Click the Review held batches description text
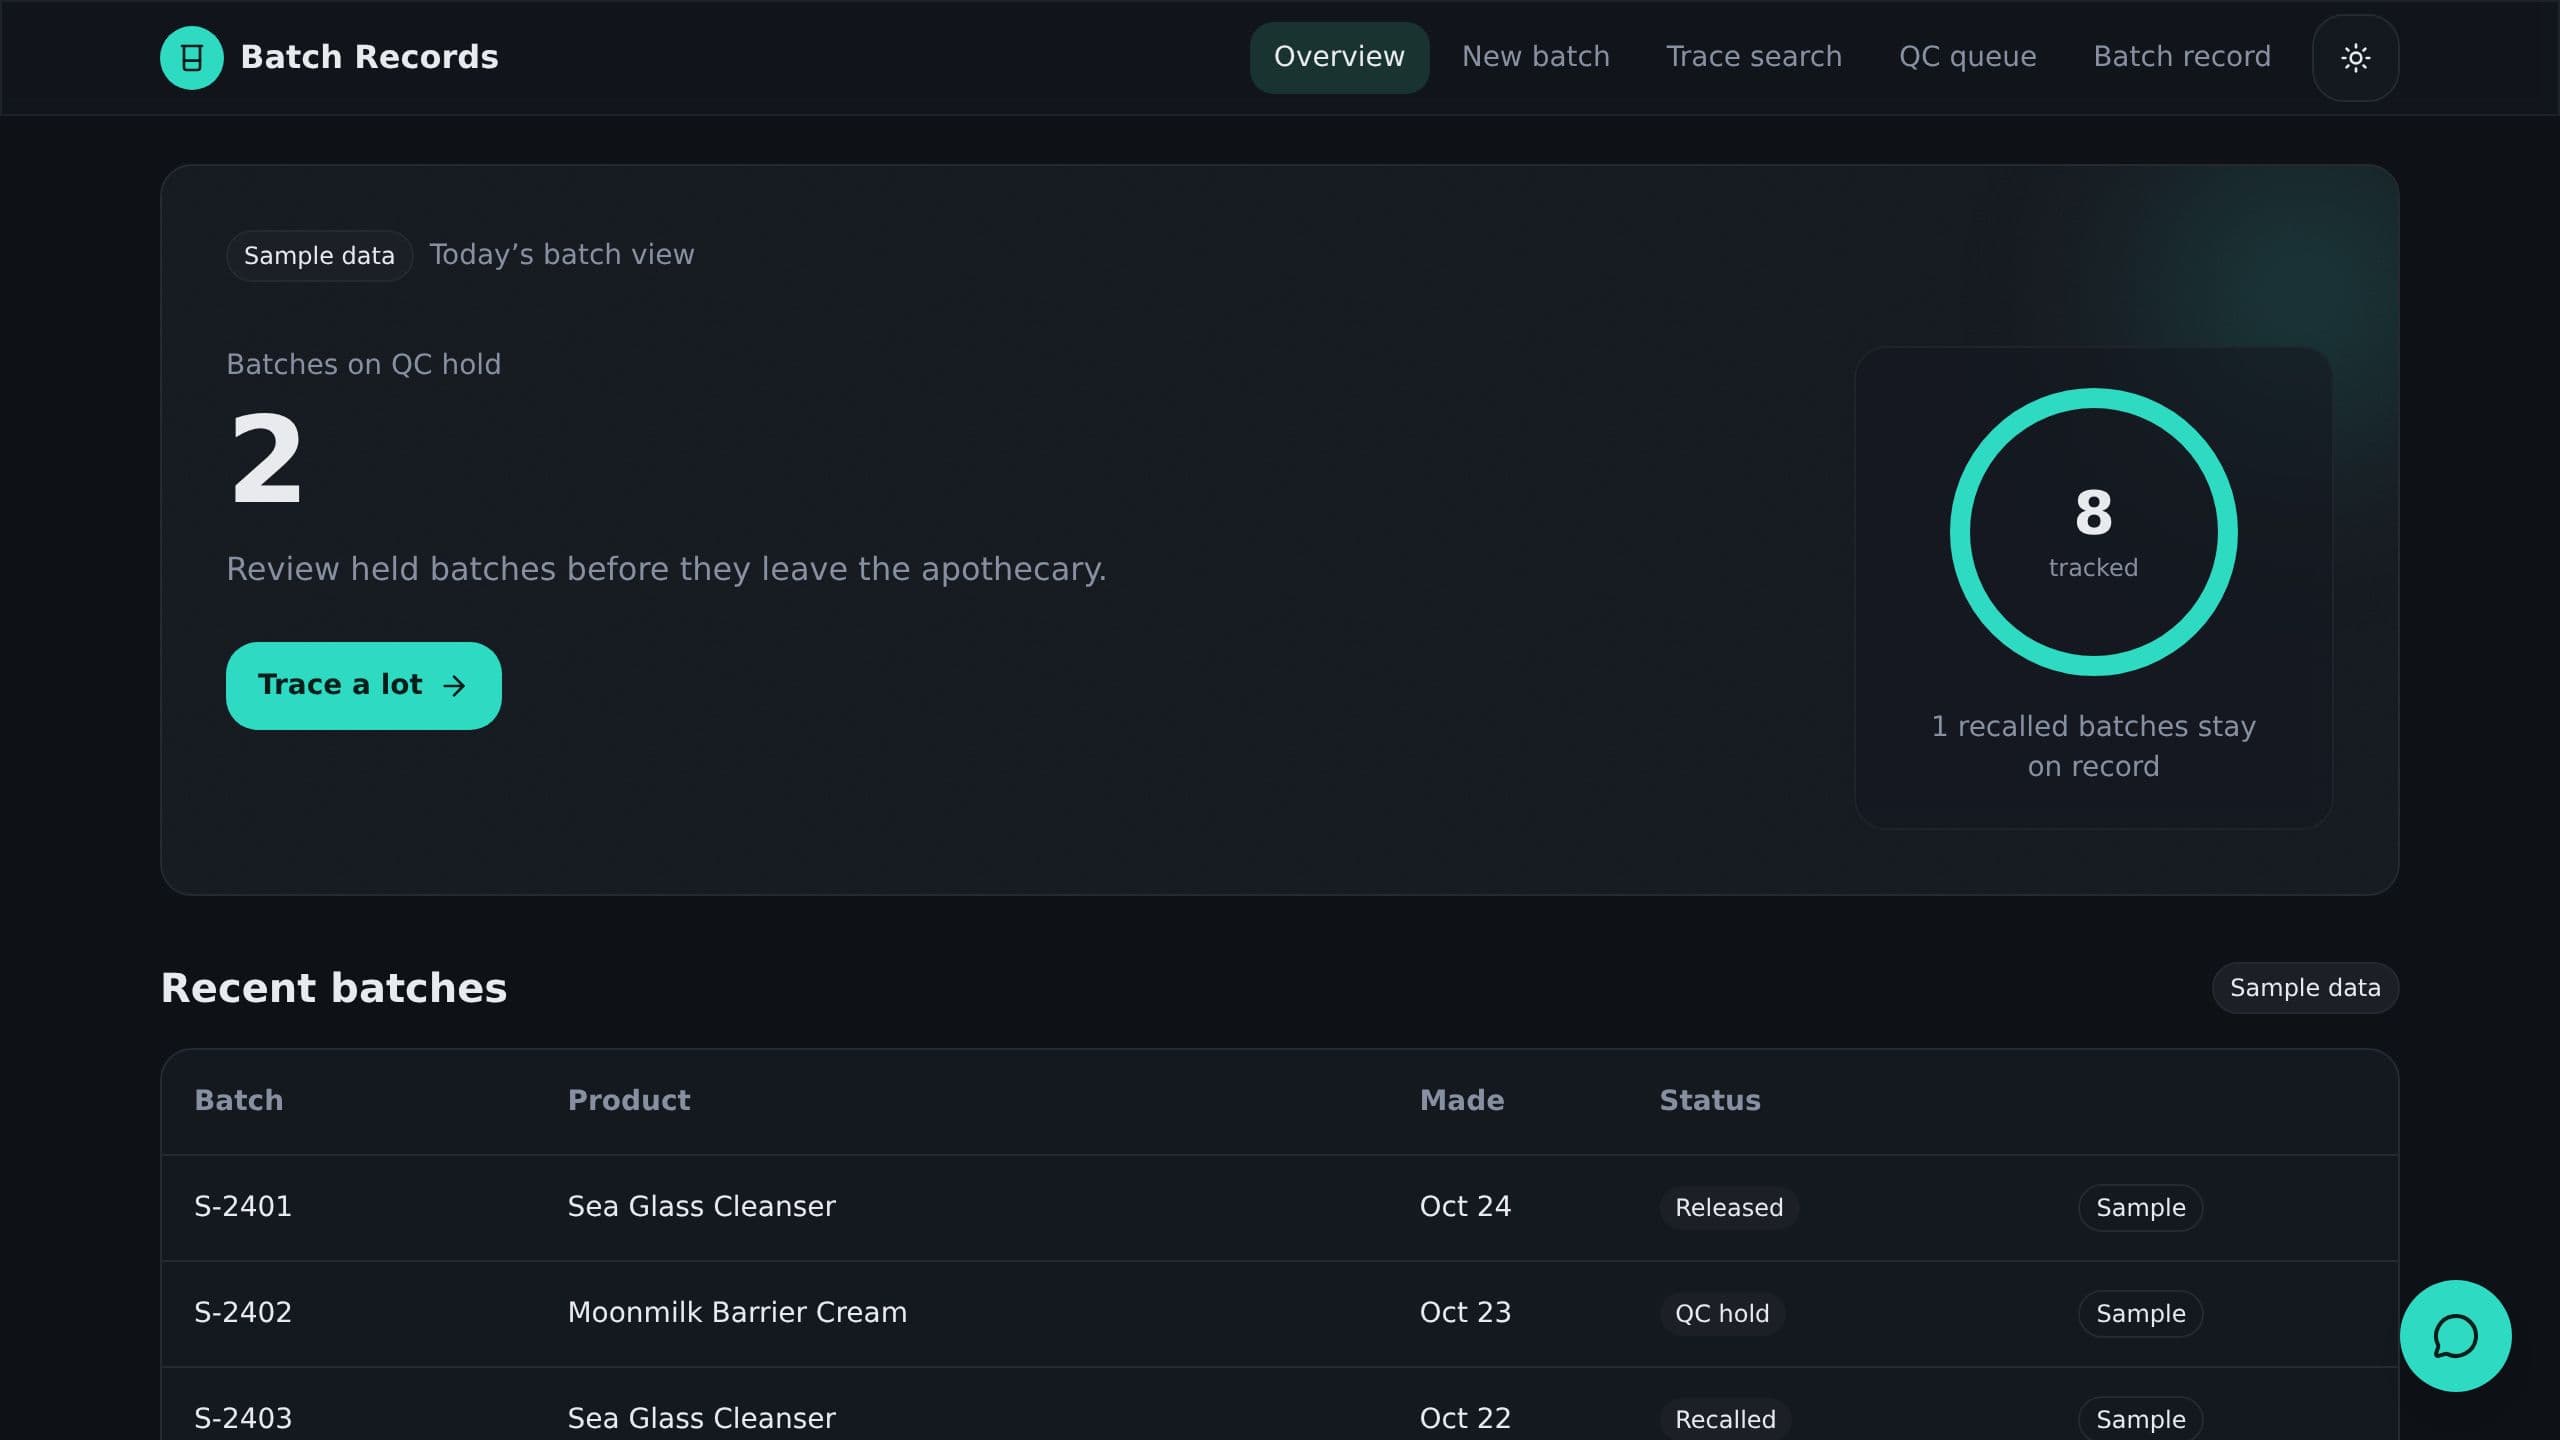The height and width of the screenshot is (1440, 2560). click(666, 569)
